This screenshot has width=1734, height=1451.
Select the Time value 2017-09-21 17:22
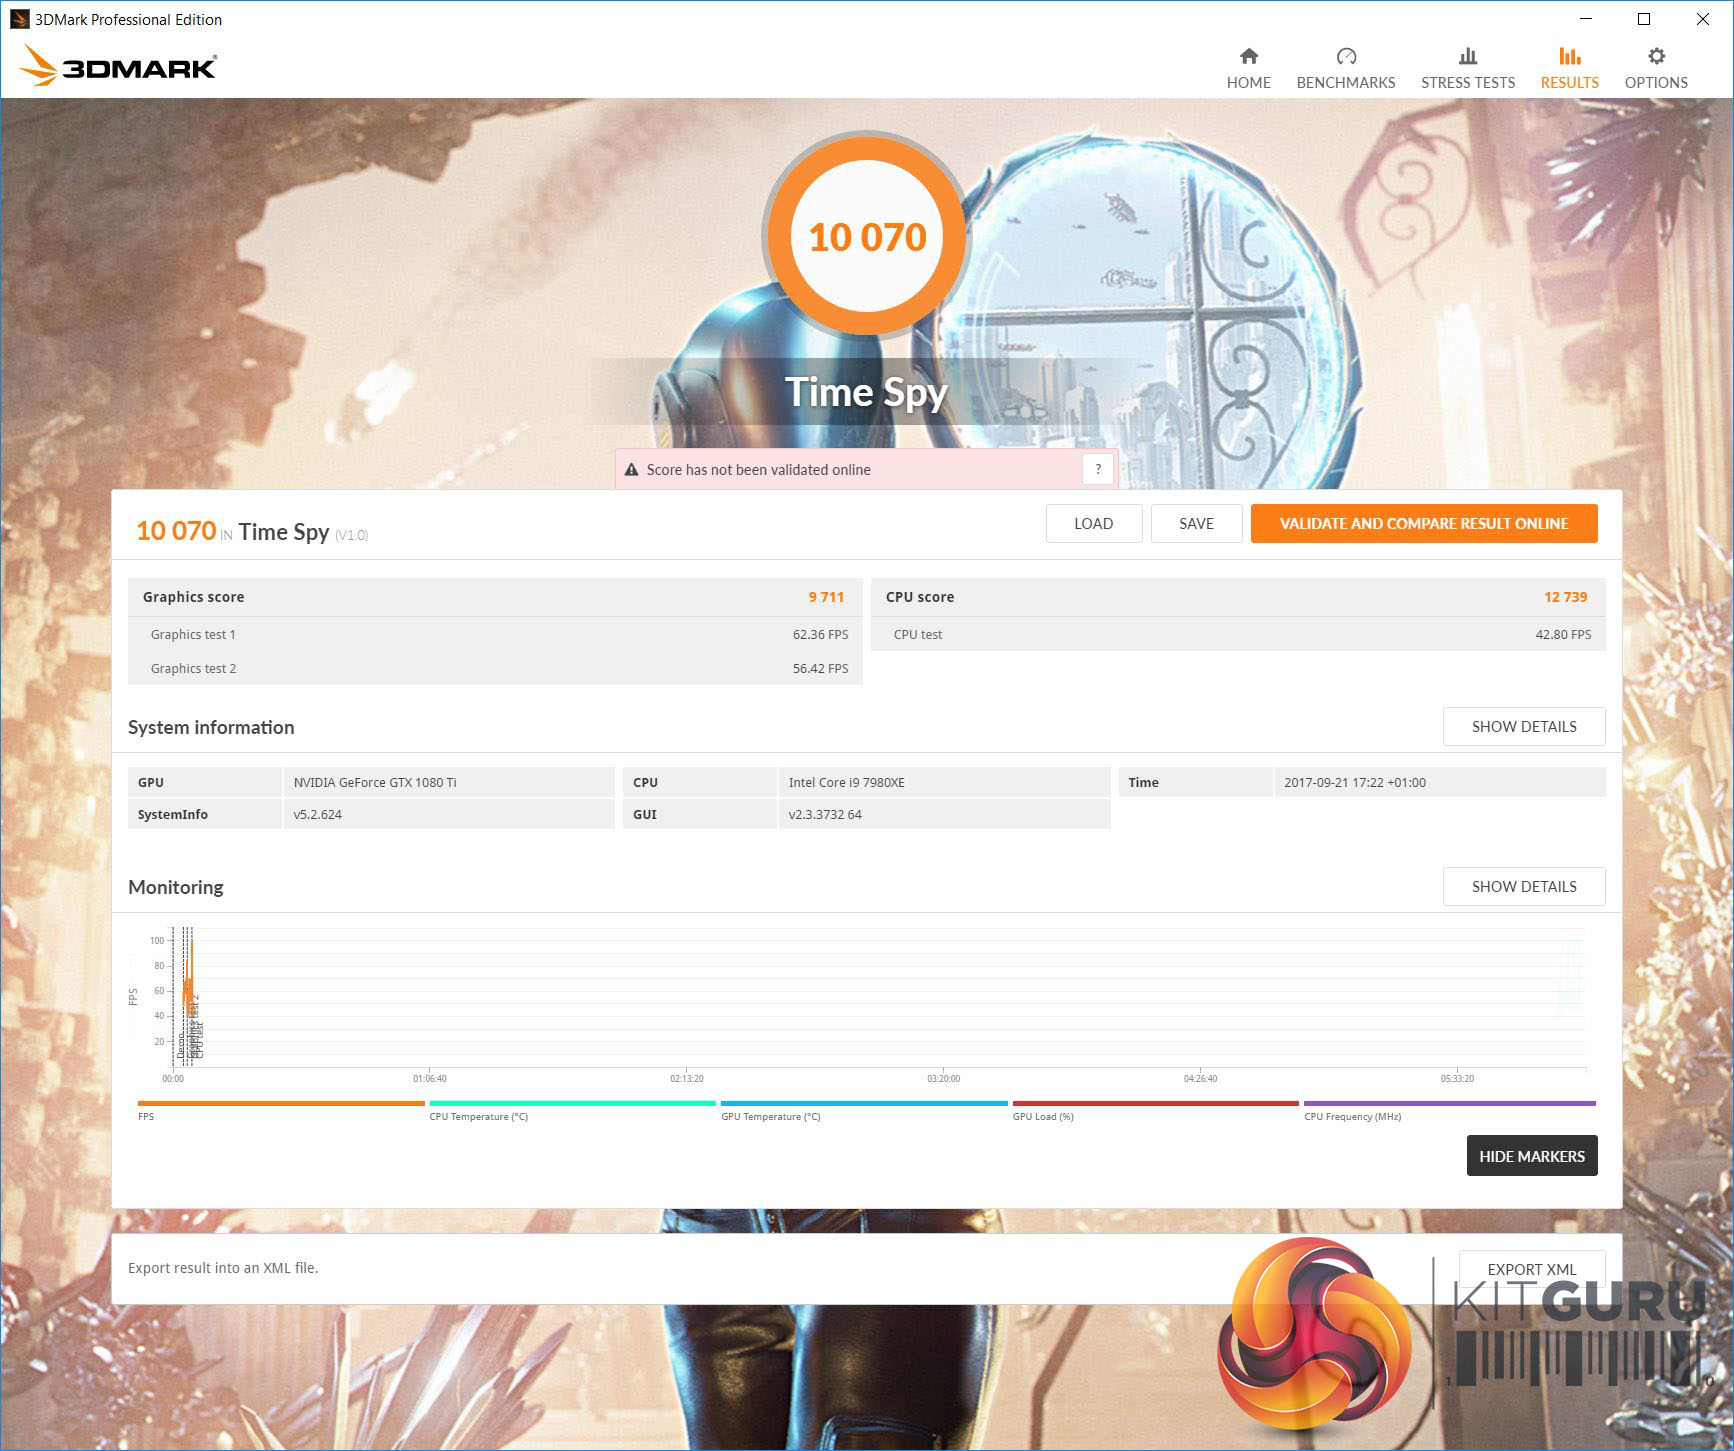(1355, 783)
